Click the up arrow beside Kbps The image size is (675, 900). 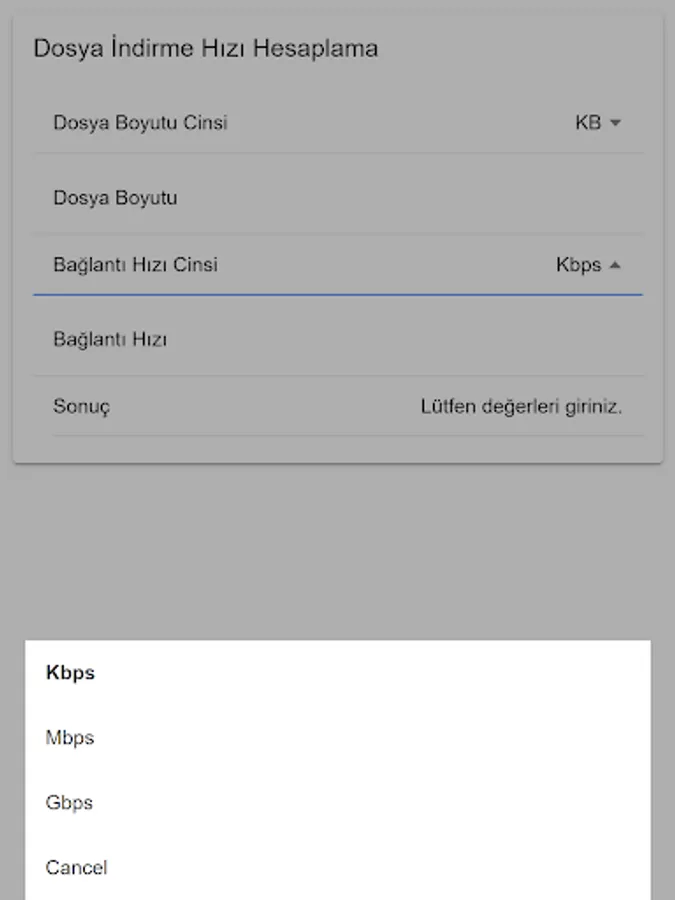tap(615, 265)
